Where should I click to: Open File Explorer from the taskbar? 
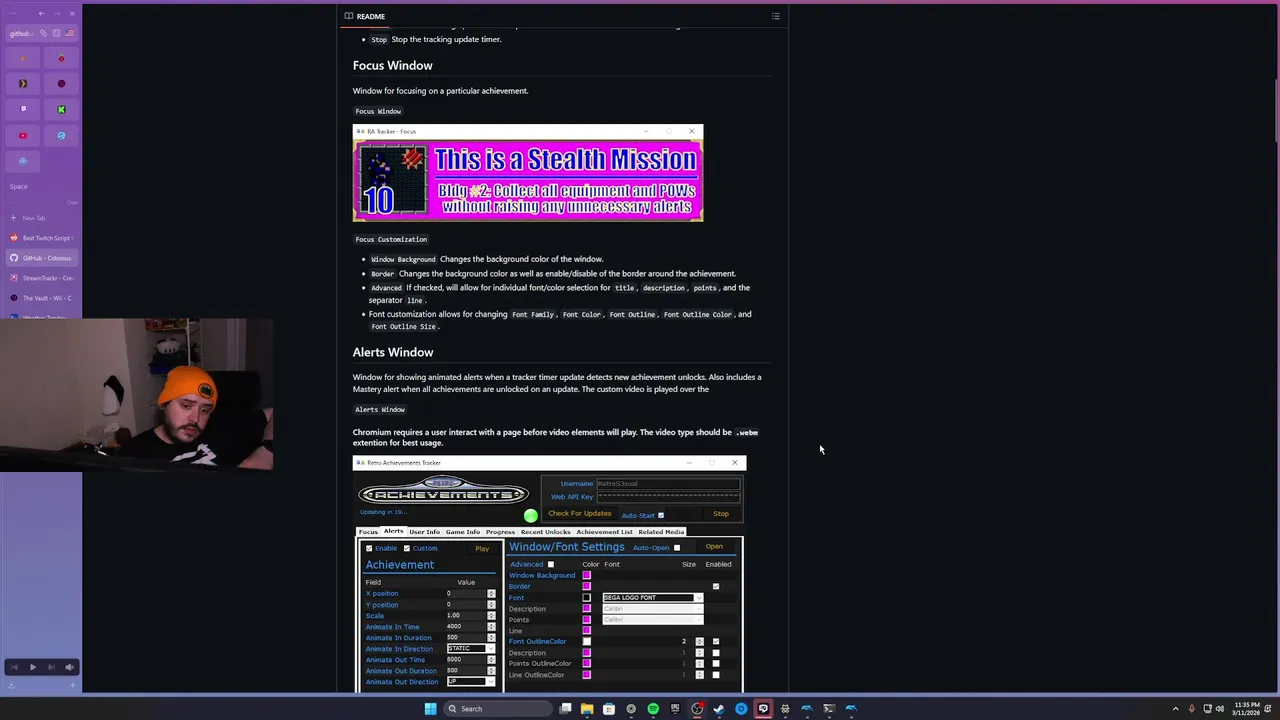(587, 708)
